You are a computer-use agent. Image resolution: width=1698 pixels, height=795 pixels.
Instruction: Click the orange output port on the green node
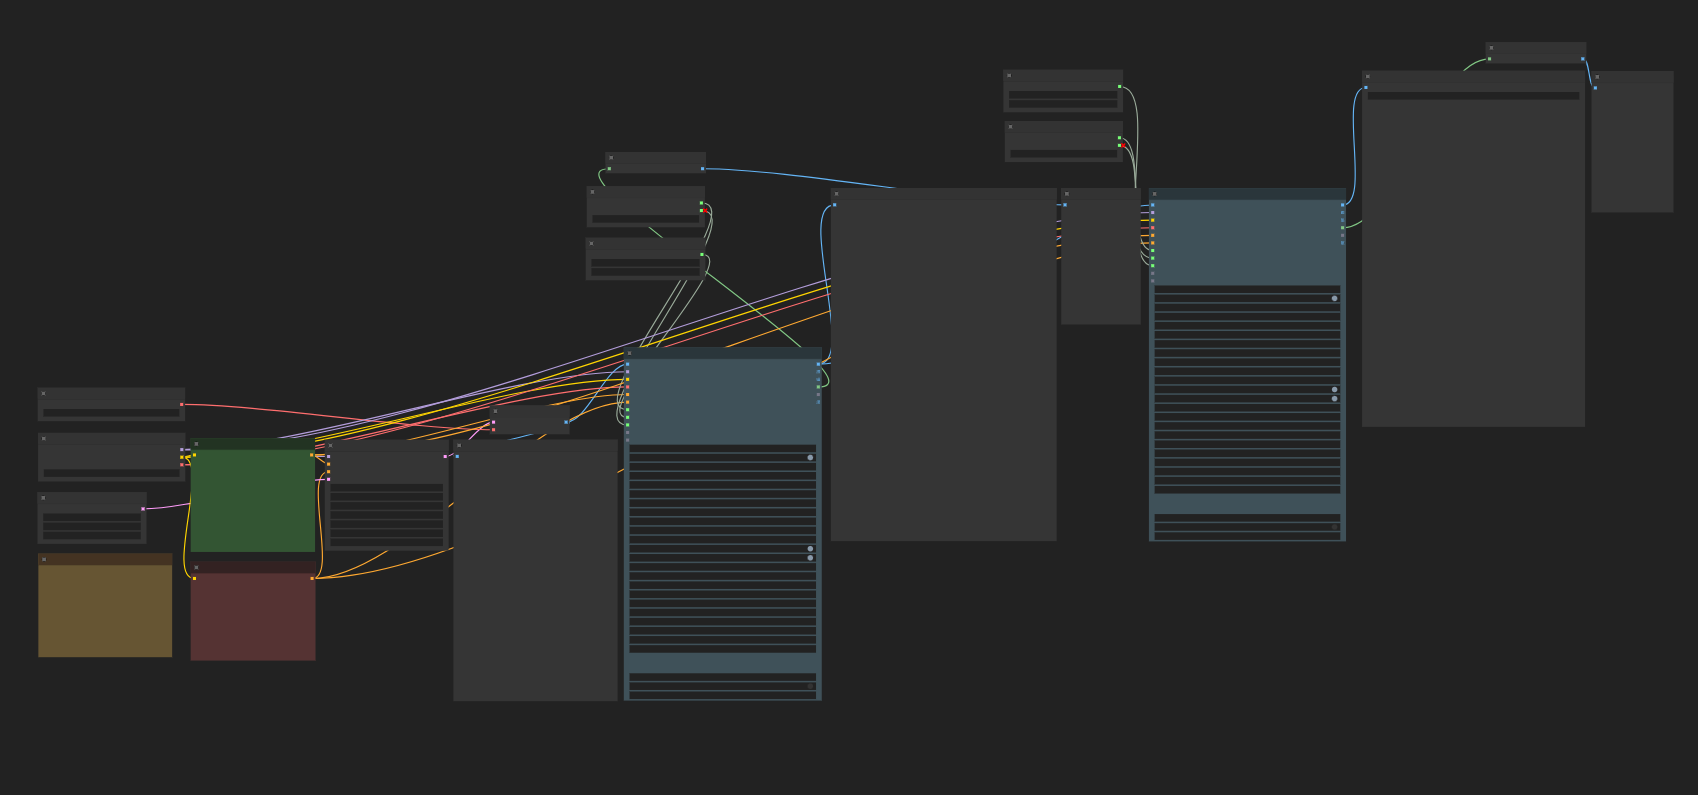(x=311, y=455)
